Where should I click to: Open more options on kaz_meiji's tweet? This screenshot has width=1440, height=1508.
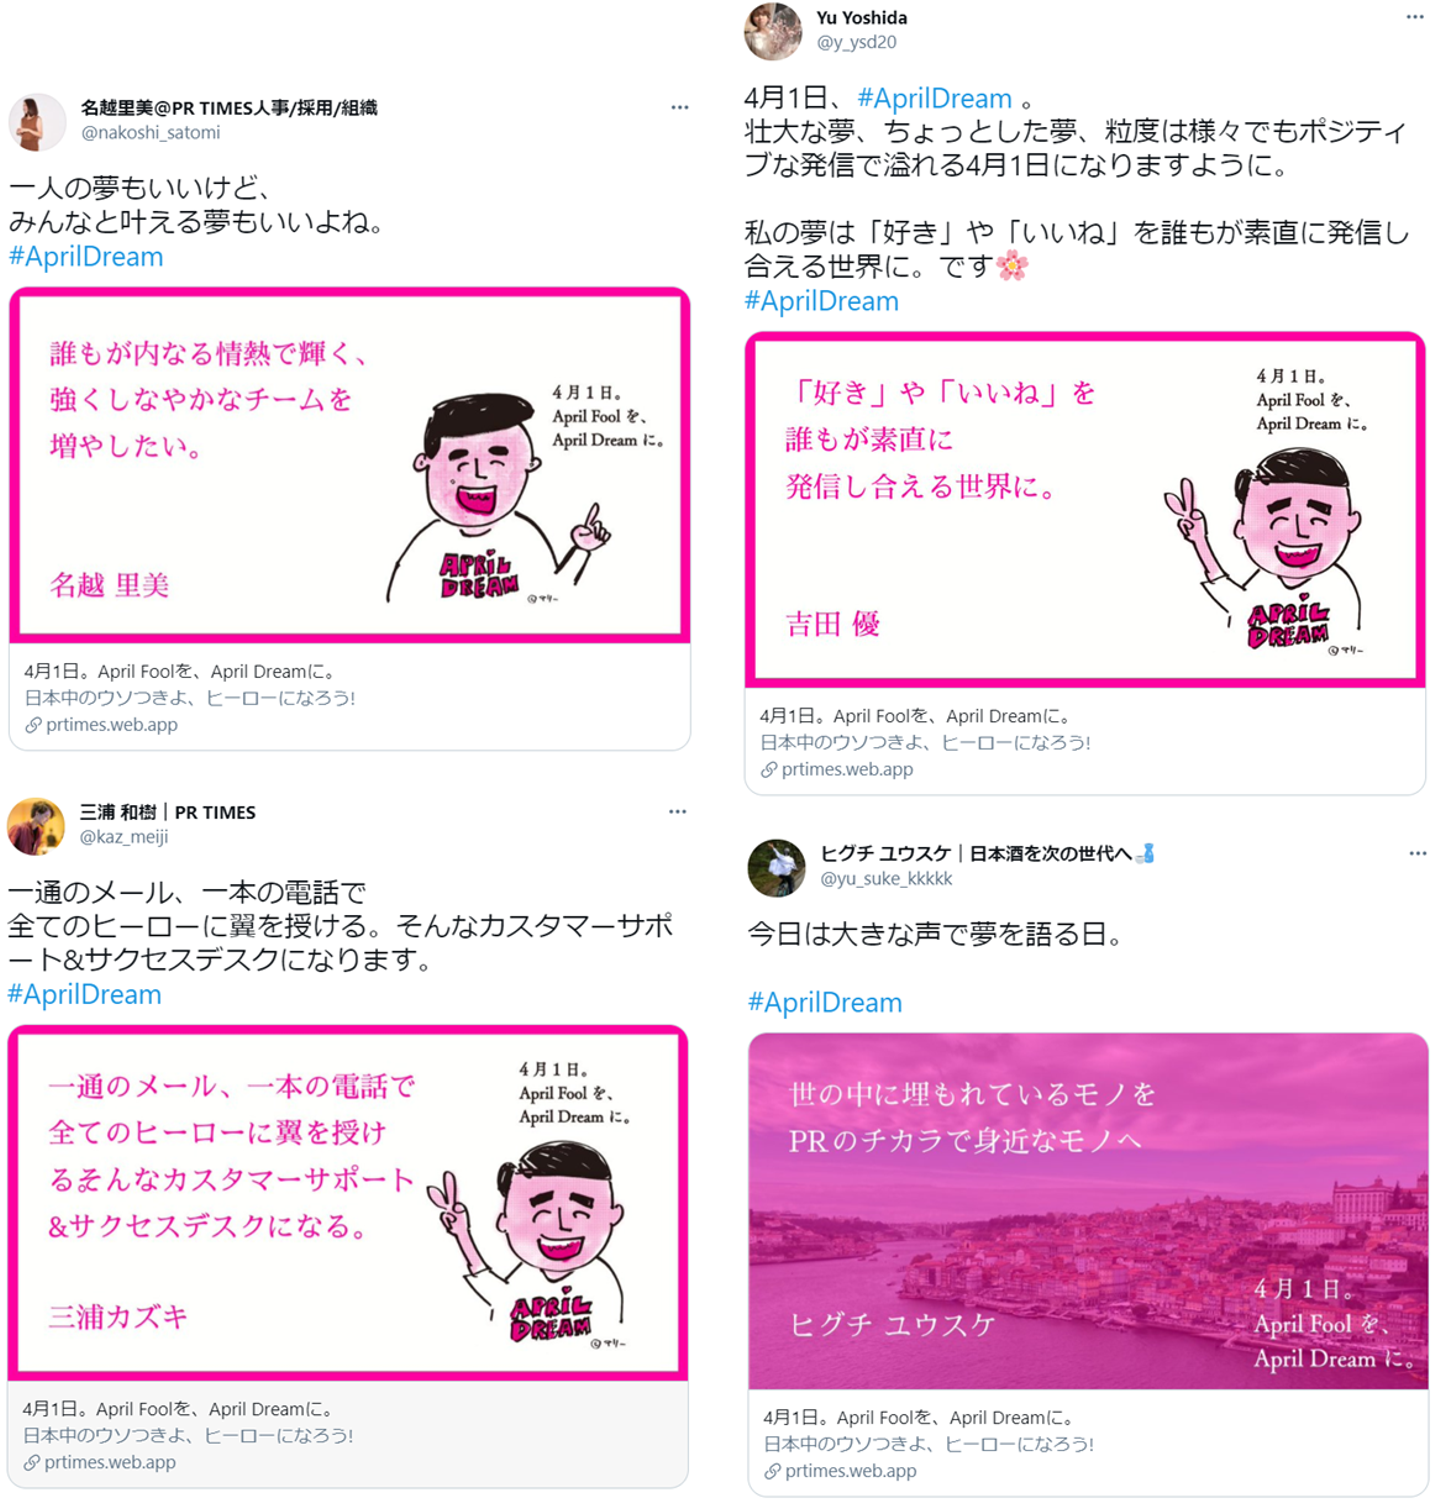[678, 811]
